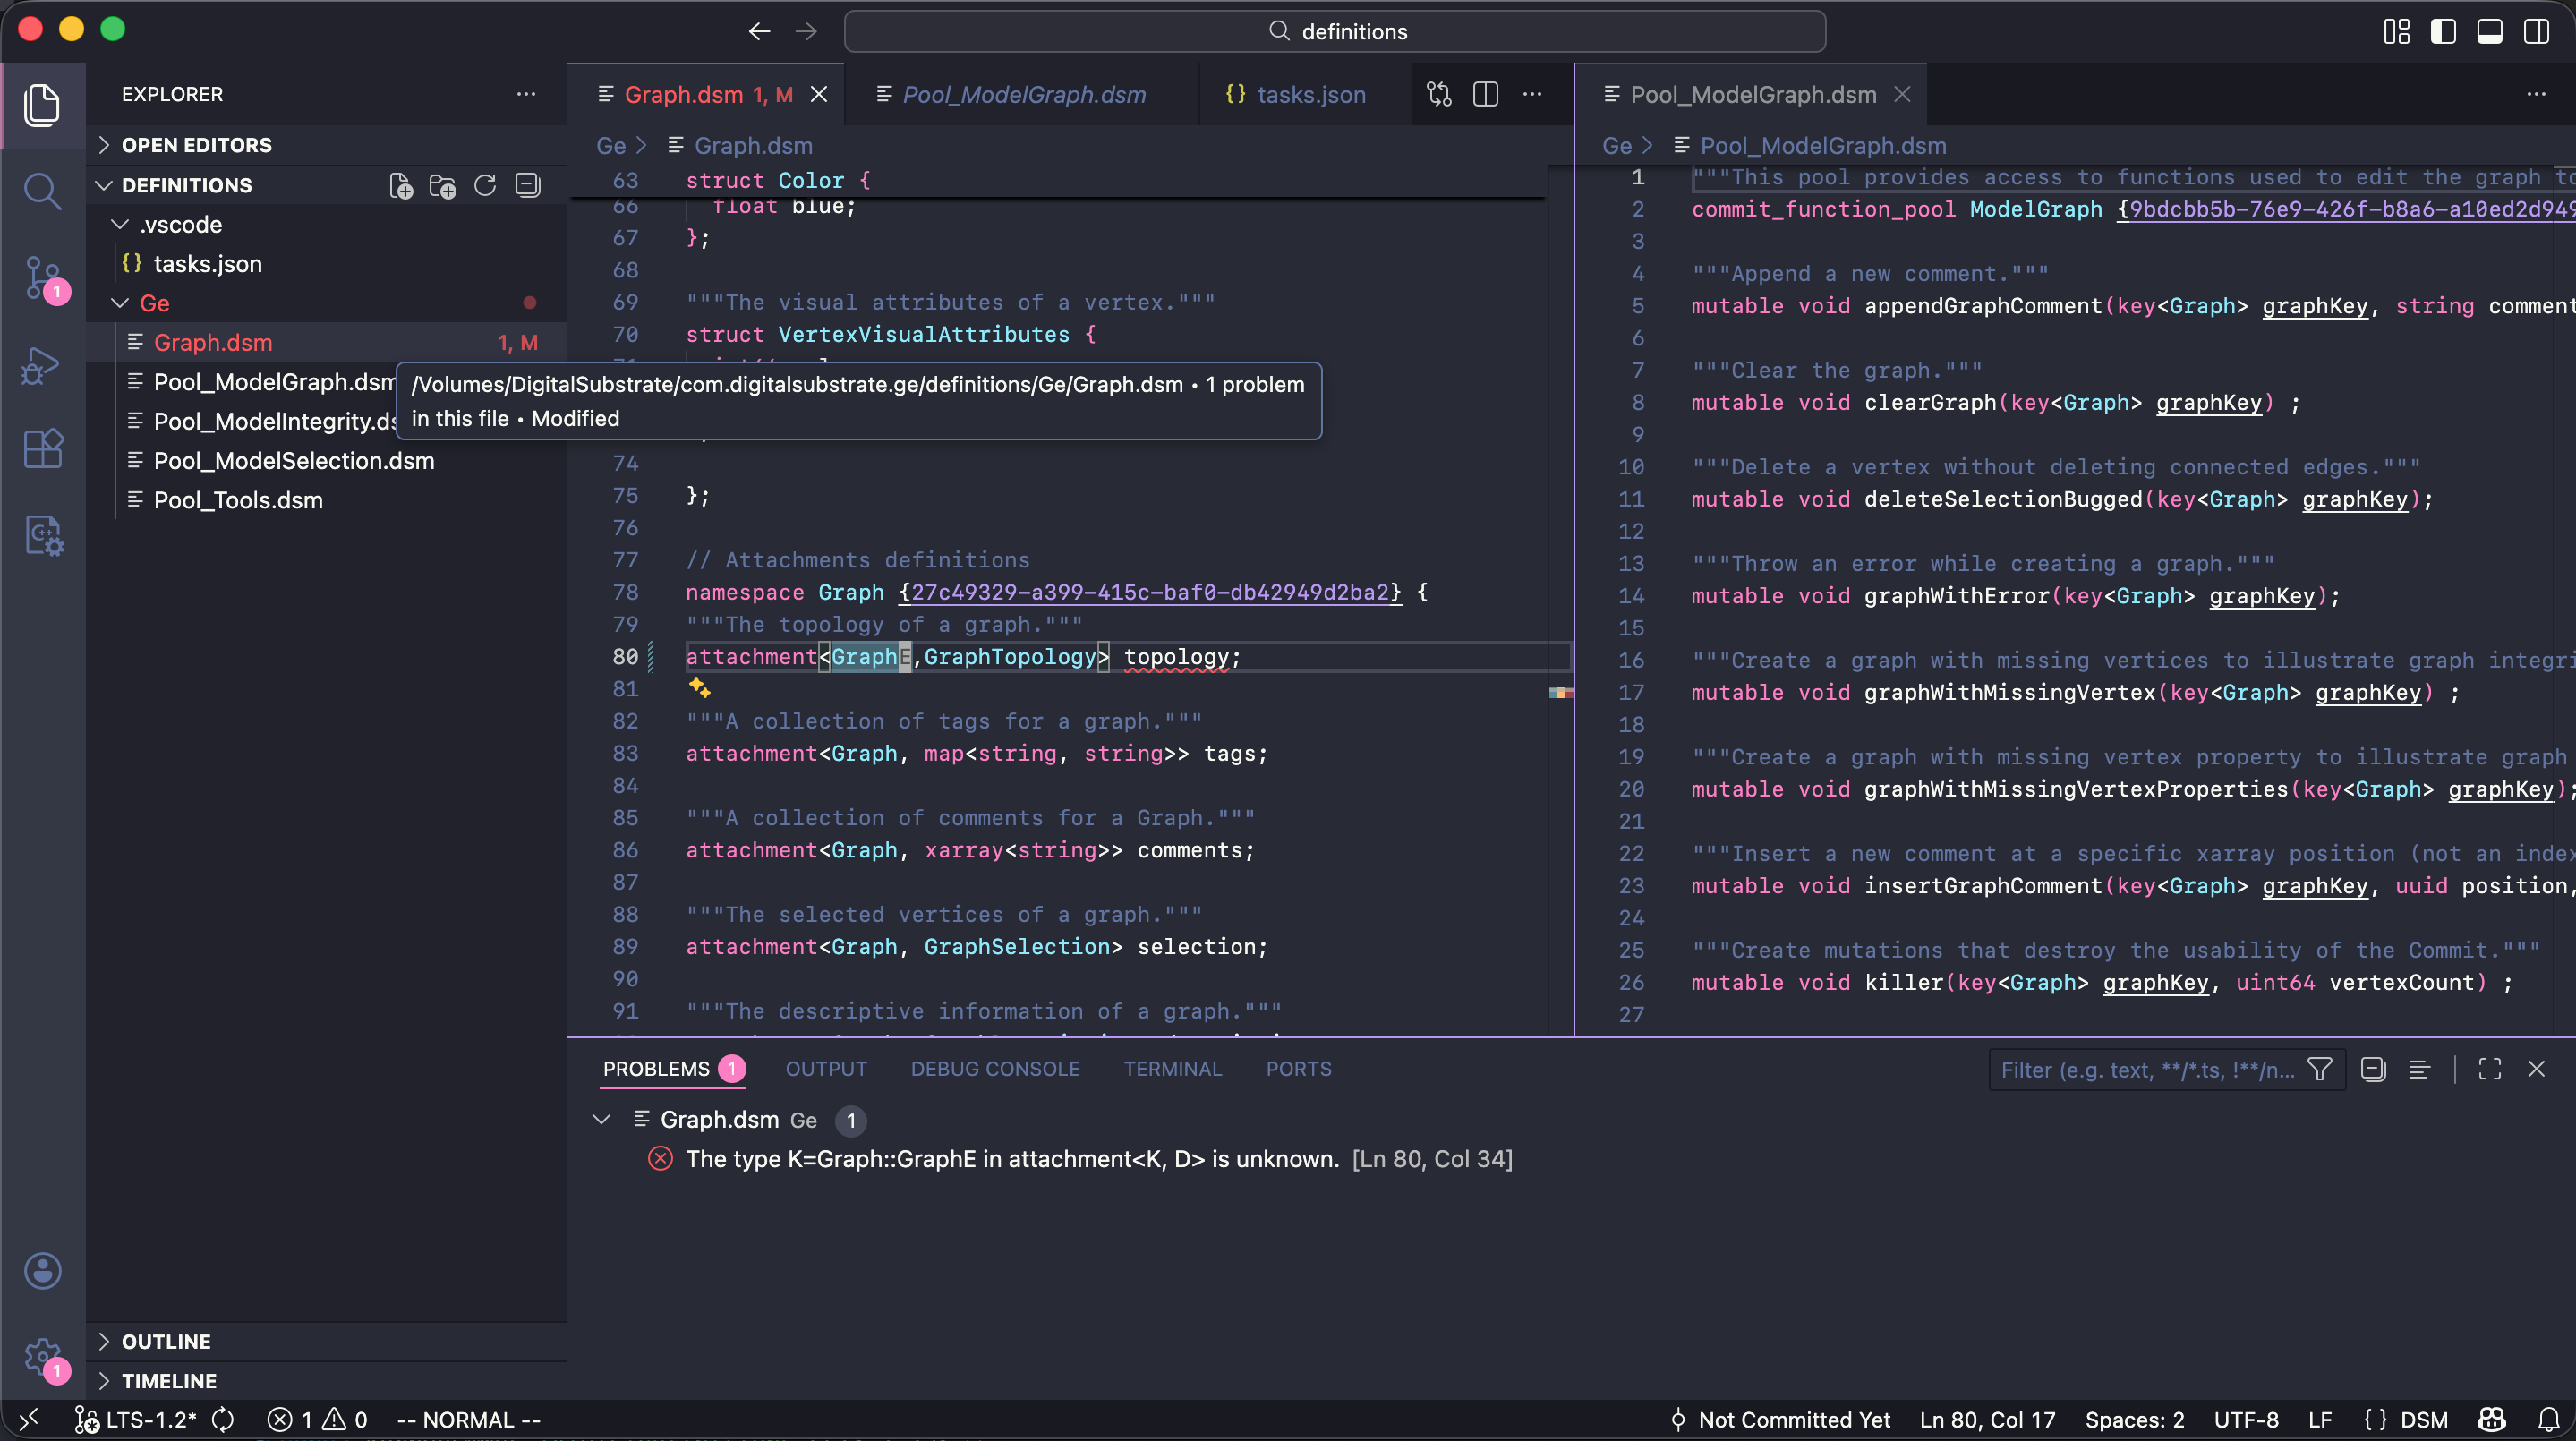The width and height of the screenshot is (2576, 1441).
Task: Open the Extensions view
Action: [x=42, y=449]
